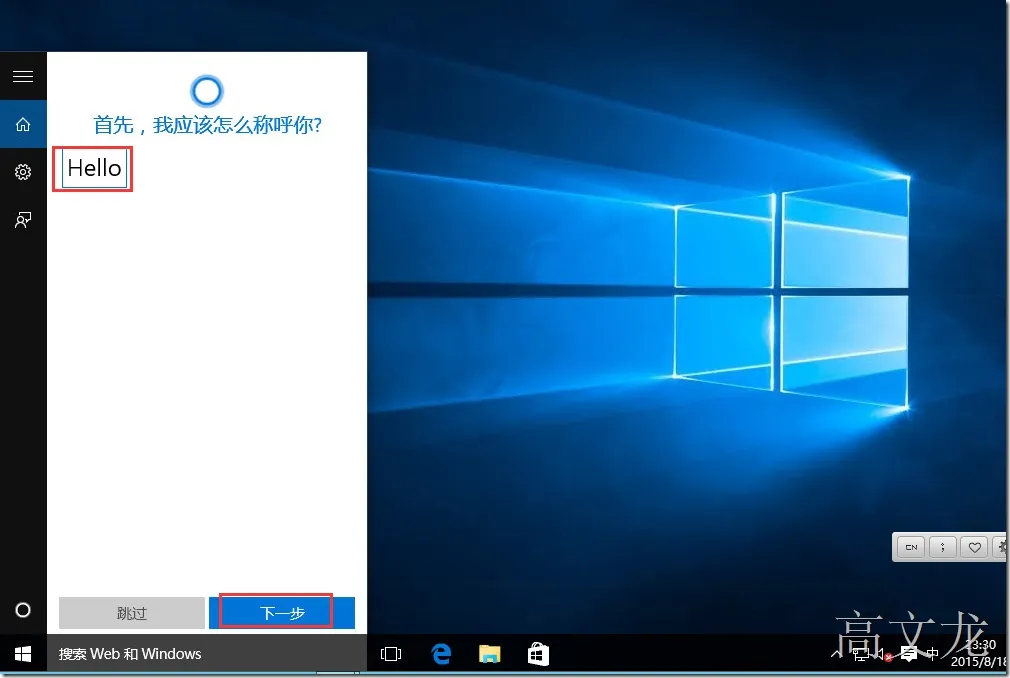The width and height of the screenshot is (1010, 678).
Task: Click the 跳过 skip button
Action: click(132, 613)
